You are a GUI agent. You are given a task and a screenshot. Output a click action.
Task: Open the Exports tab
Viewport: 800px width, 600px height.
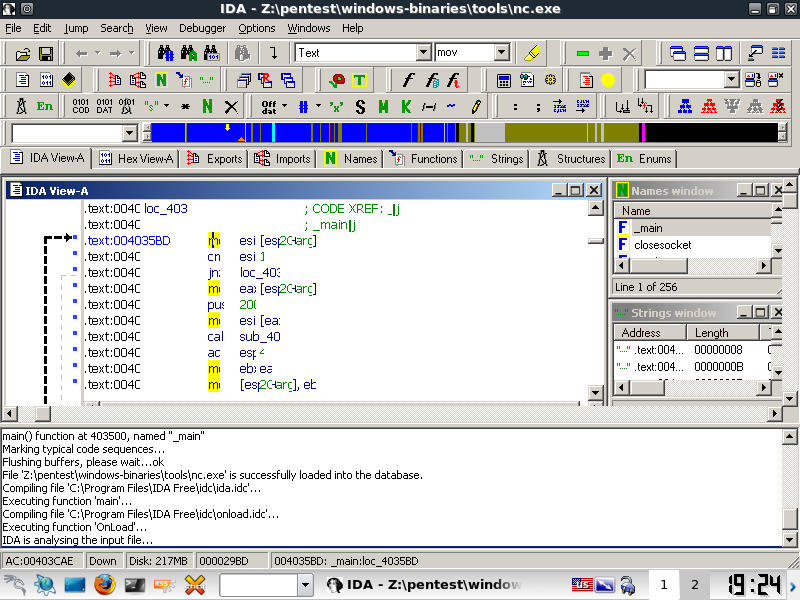tap(214, 159)
